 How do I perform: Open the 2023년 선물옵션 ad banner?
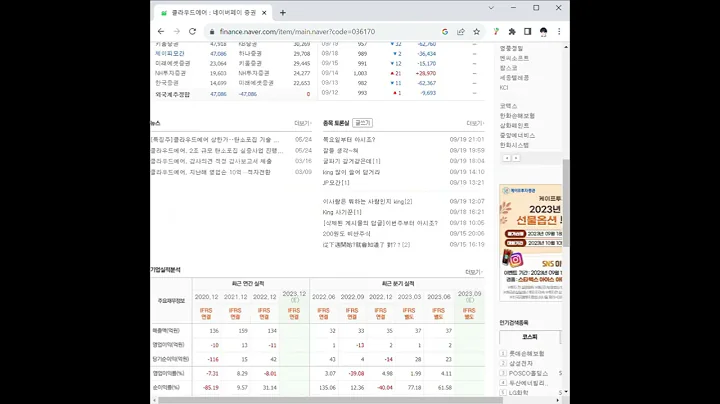(530, 243)
